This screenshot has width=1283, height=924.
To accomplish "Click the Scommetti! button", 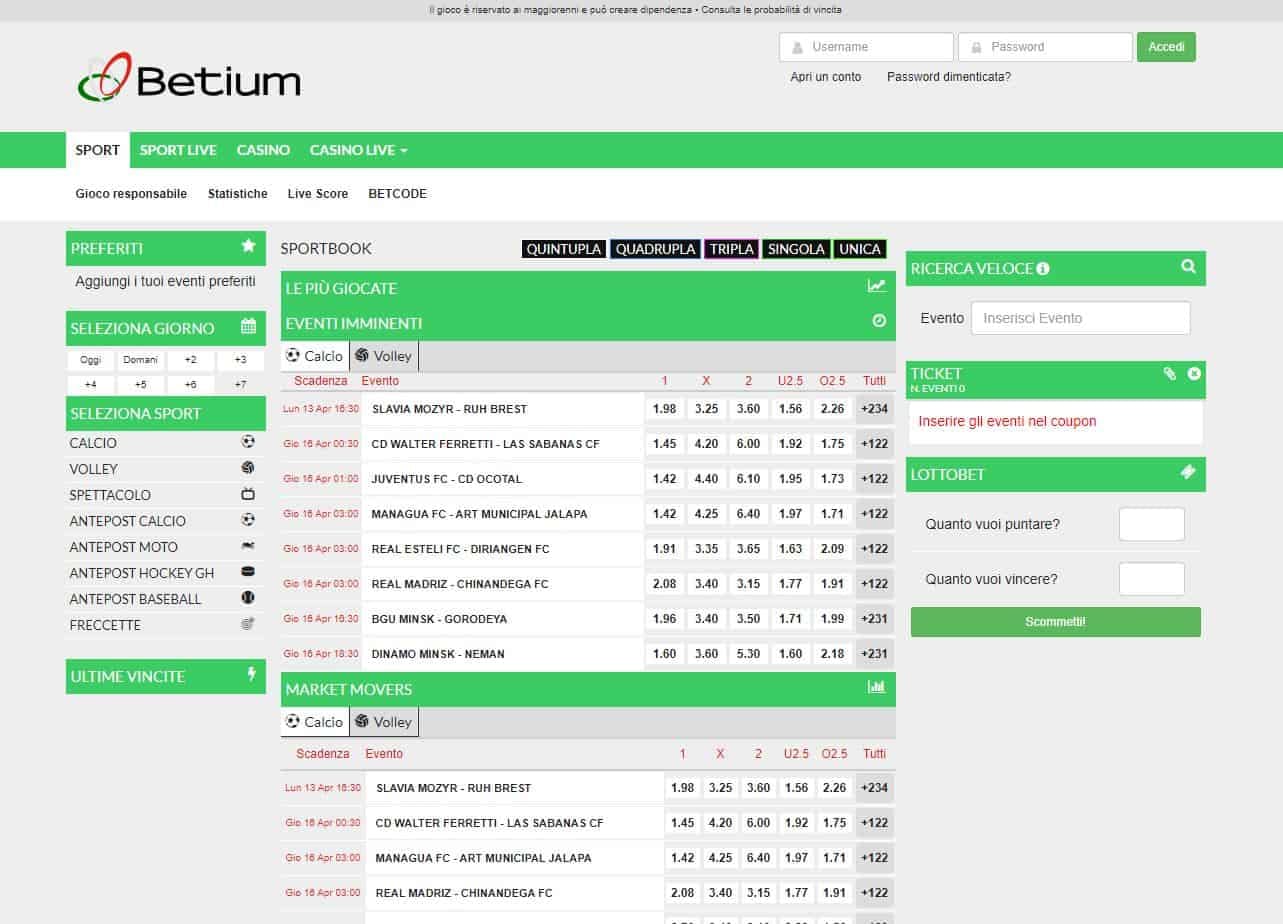I will (x=1055, y=622).
